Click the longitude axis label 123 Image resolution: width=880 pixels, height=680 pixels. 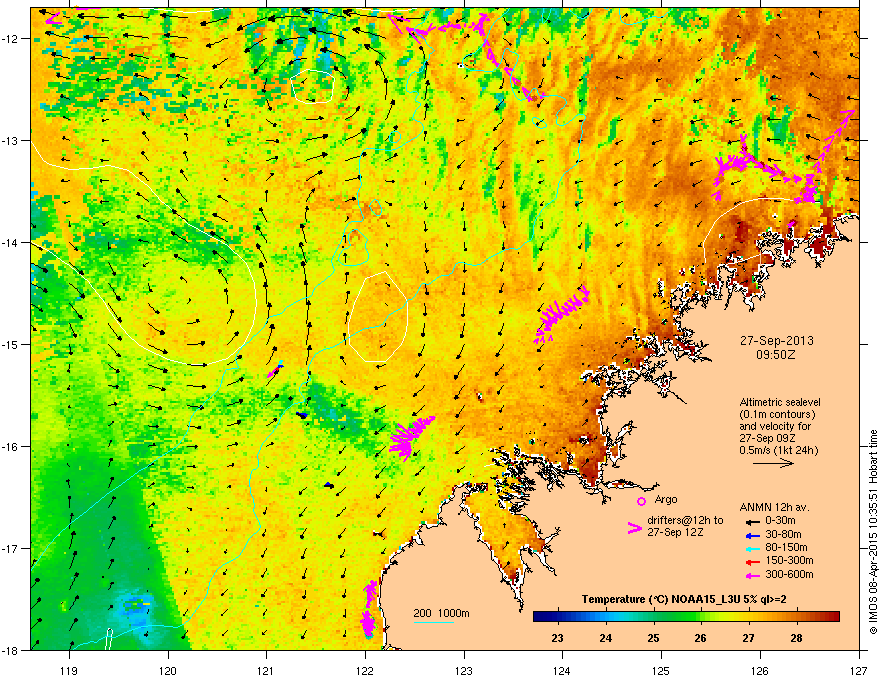pyautogui.click(x=464, y=671)
